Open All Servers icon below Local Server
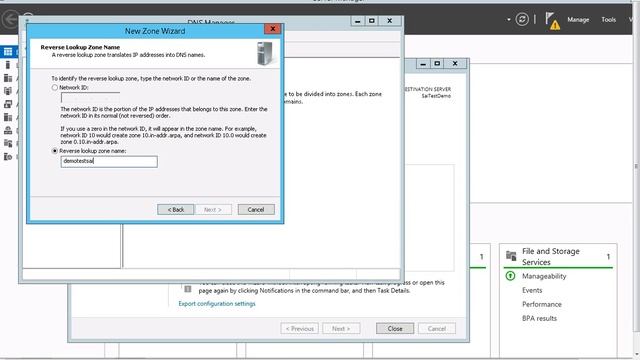Viewport: 640px width, 360px height. [x=8, y=78]
